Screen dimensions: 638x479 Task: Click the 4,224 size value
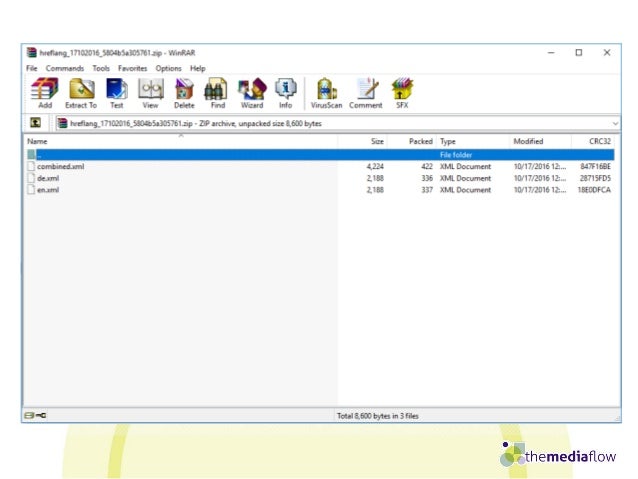coord(375,166)
